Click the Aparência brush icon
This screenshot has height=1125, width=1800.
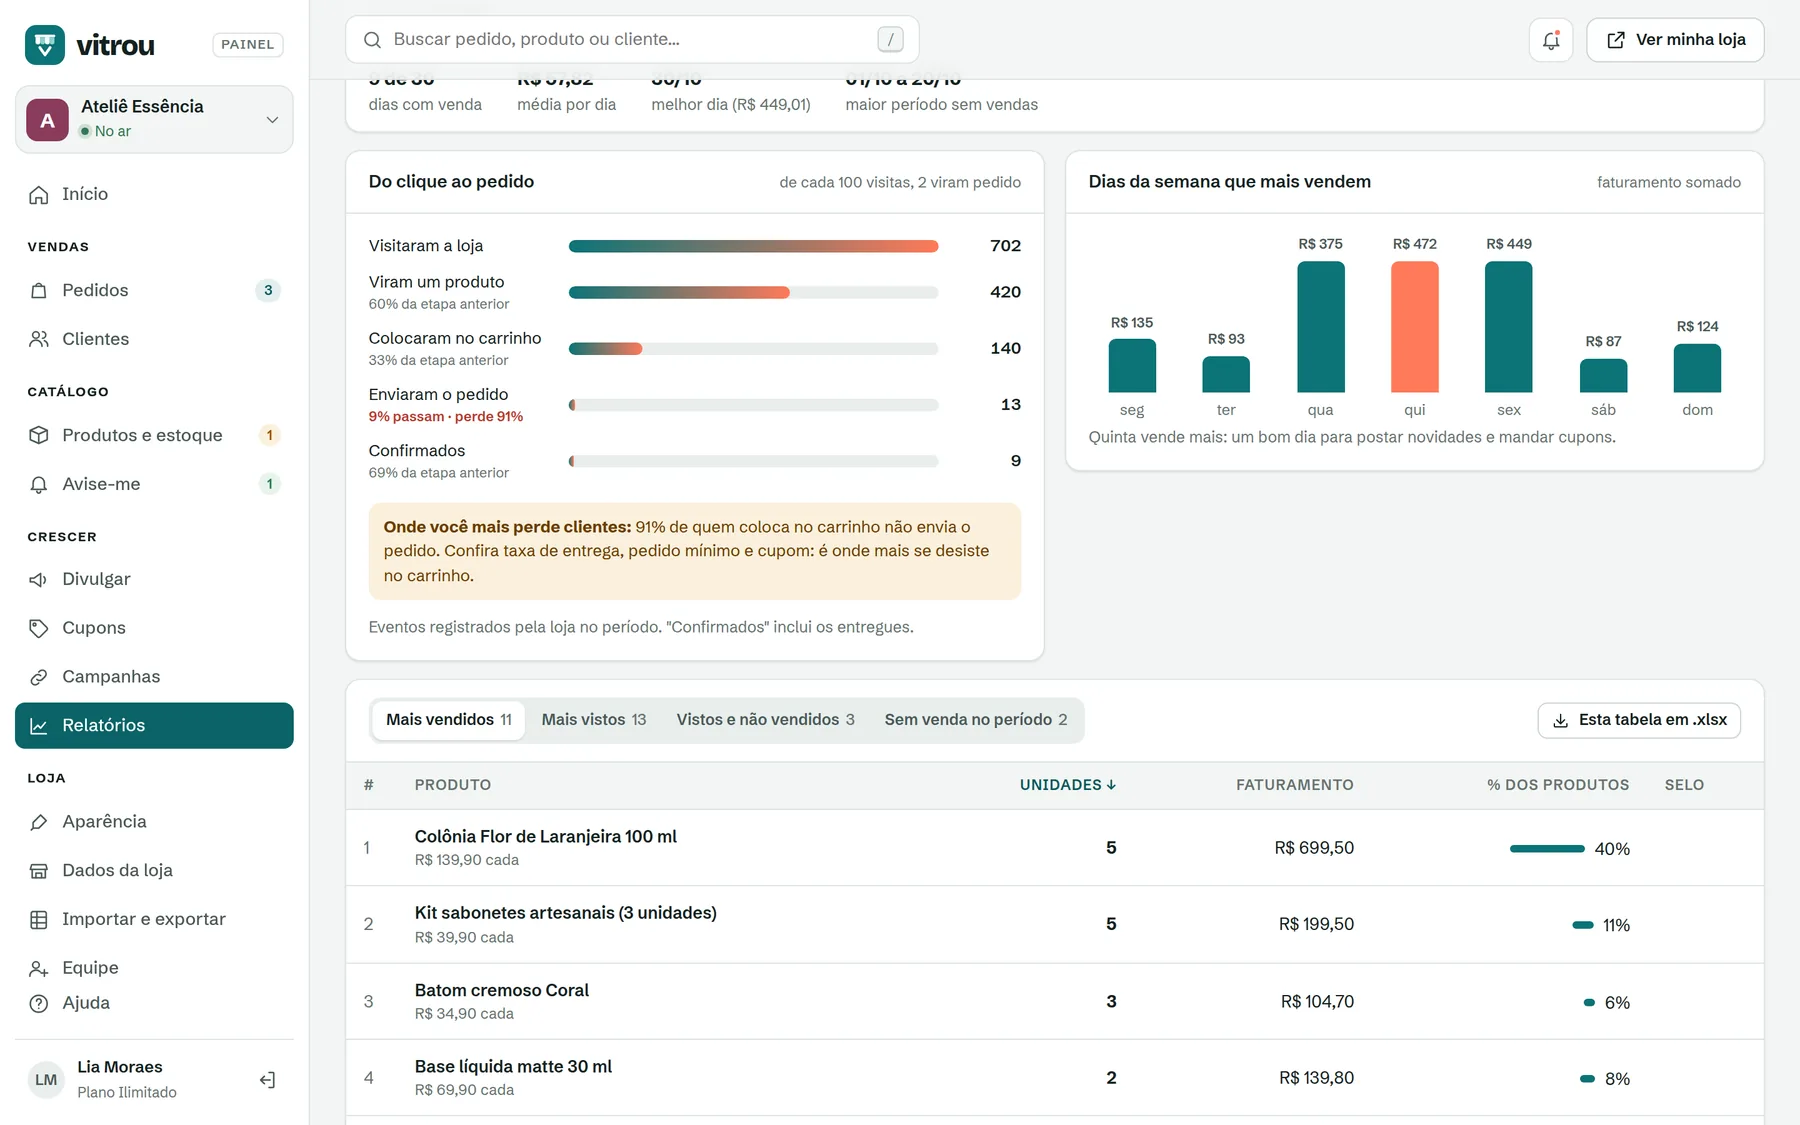(39, 822)
